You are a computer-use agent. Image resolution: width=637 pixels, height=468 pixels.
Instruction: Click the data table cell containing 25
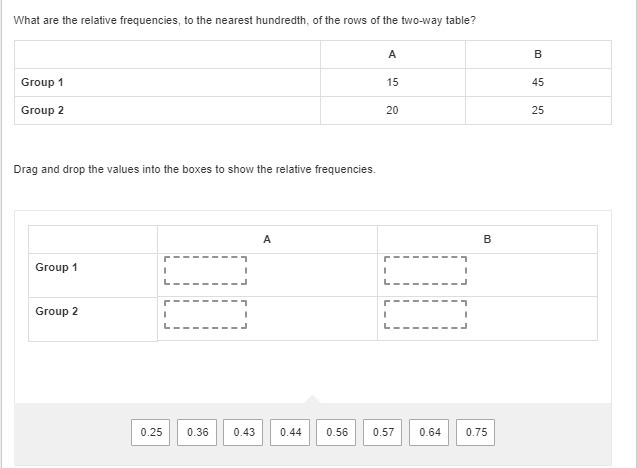pyautogui.click(x=538, y=110)
